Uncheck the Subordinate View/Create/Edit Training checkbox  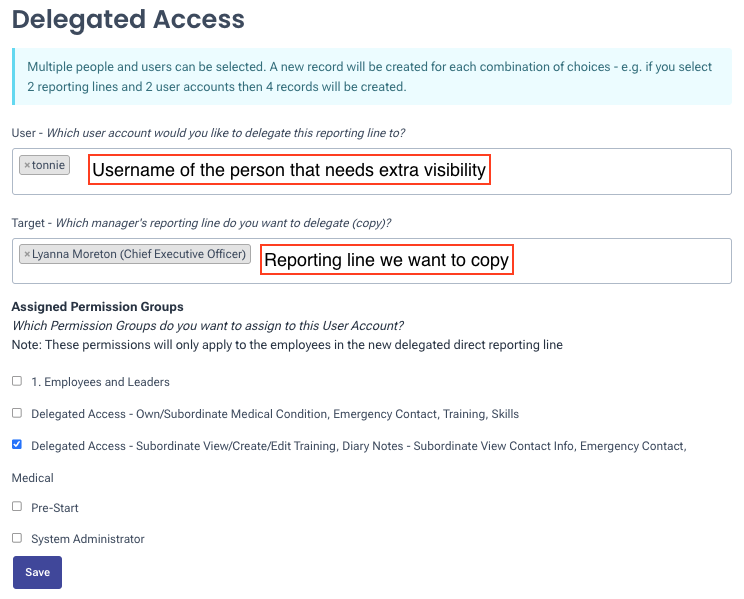[17, 445]
